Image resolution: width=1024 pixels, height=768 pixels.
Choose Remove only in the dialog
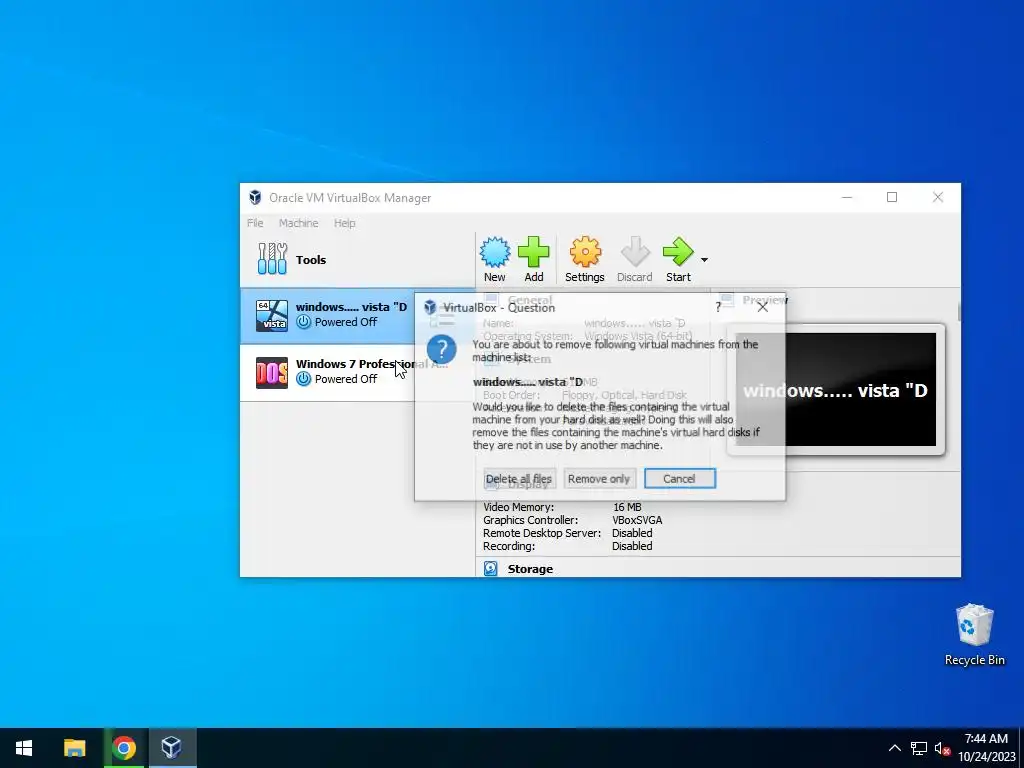599,479
